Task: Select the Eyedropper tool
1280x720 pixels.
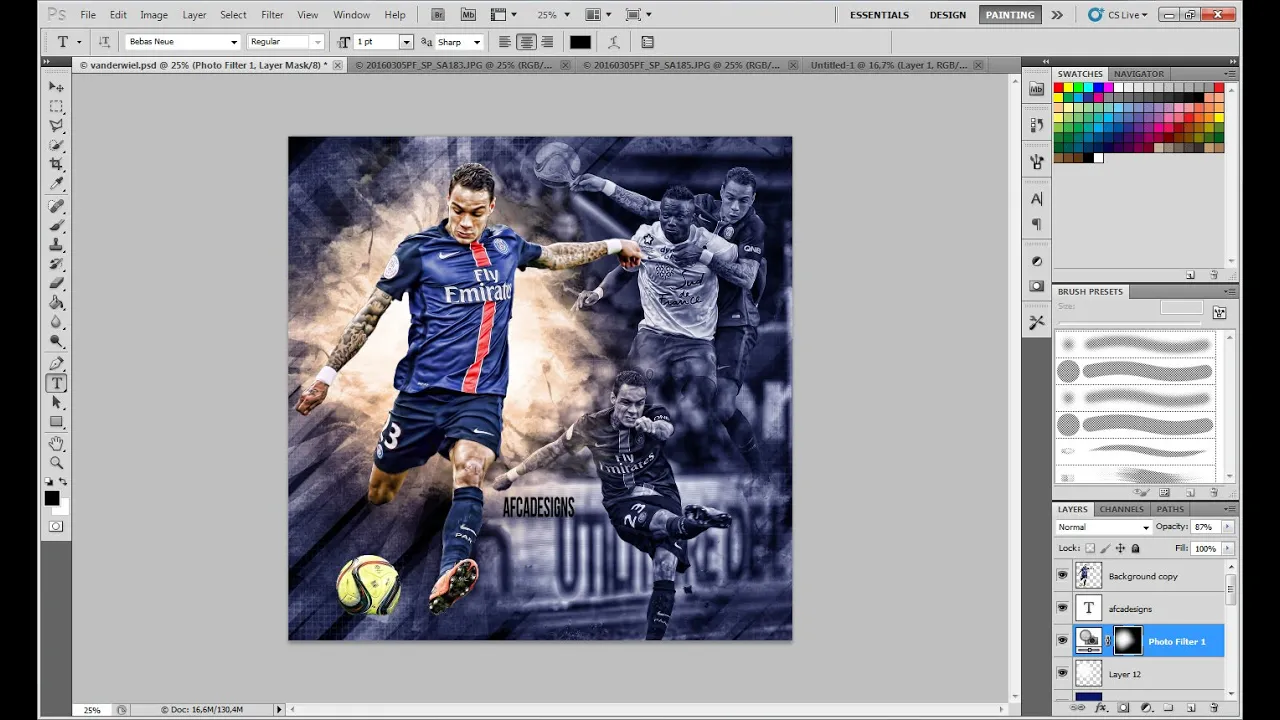Action: (56, 184)
